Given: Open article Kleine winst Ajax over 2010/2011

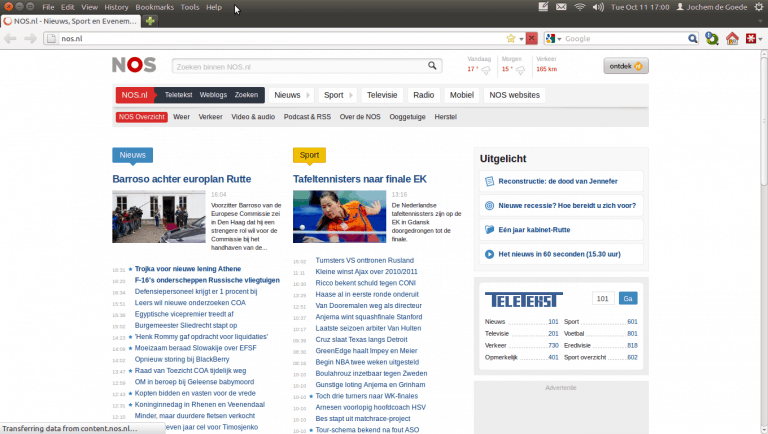Looking at the screenshot, I should click(366, 272).
